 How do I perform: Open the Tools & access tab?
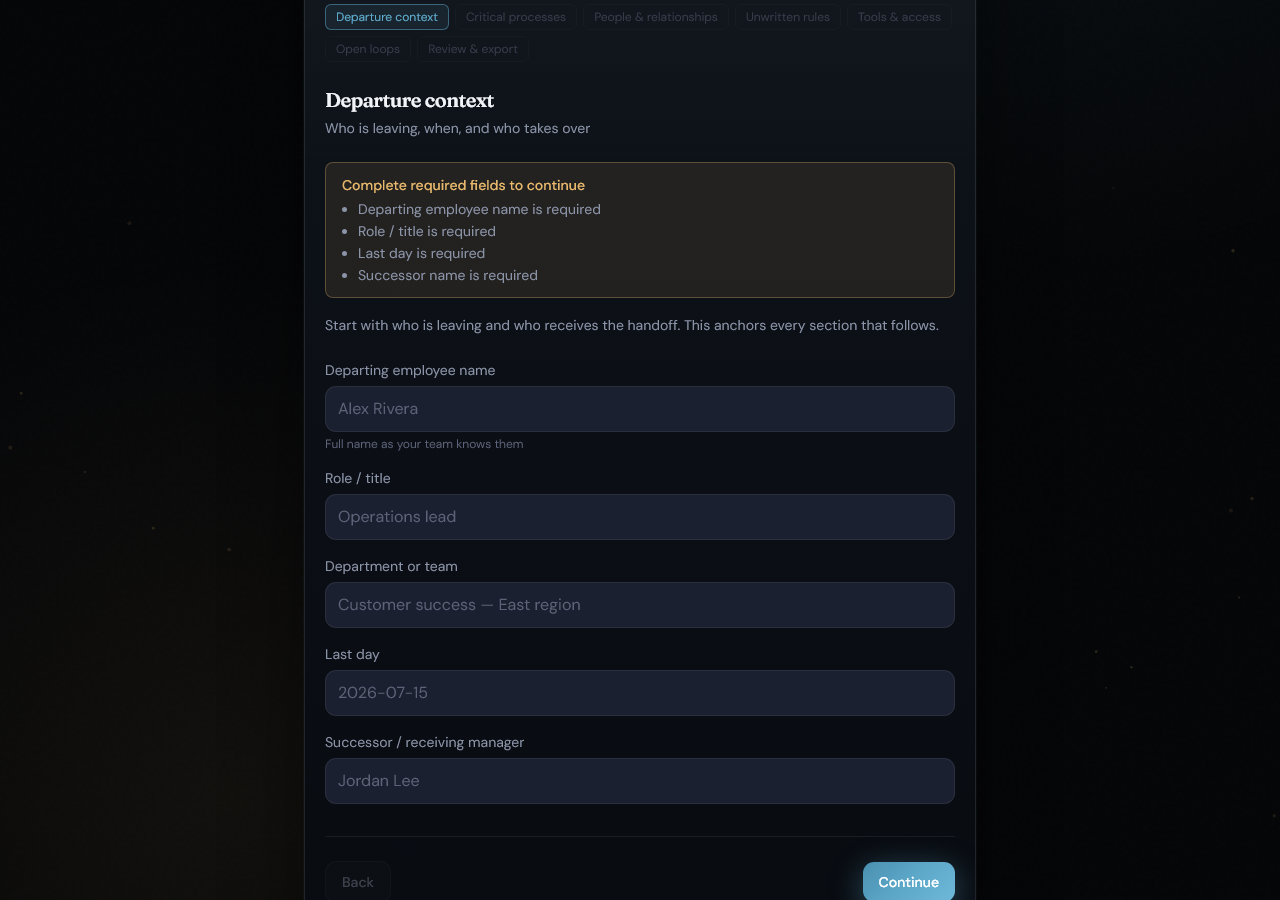pos(899,17)
